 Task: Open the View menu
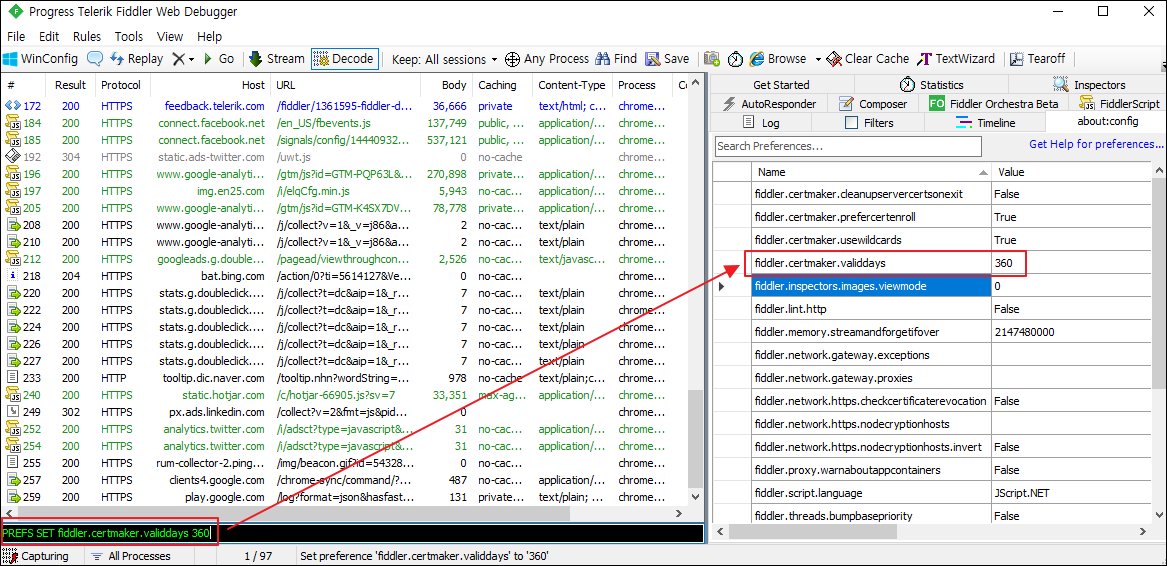point(170,36)
